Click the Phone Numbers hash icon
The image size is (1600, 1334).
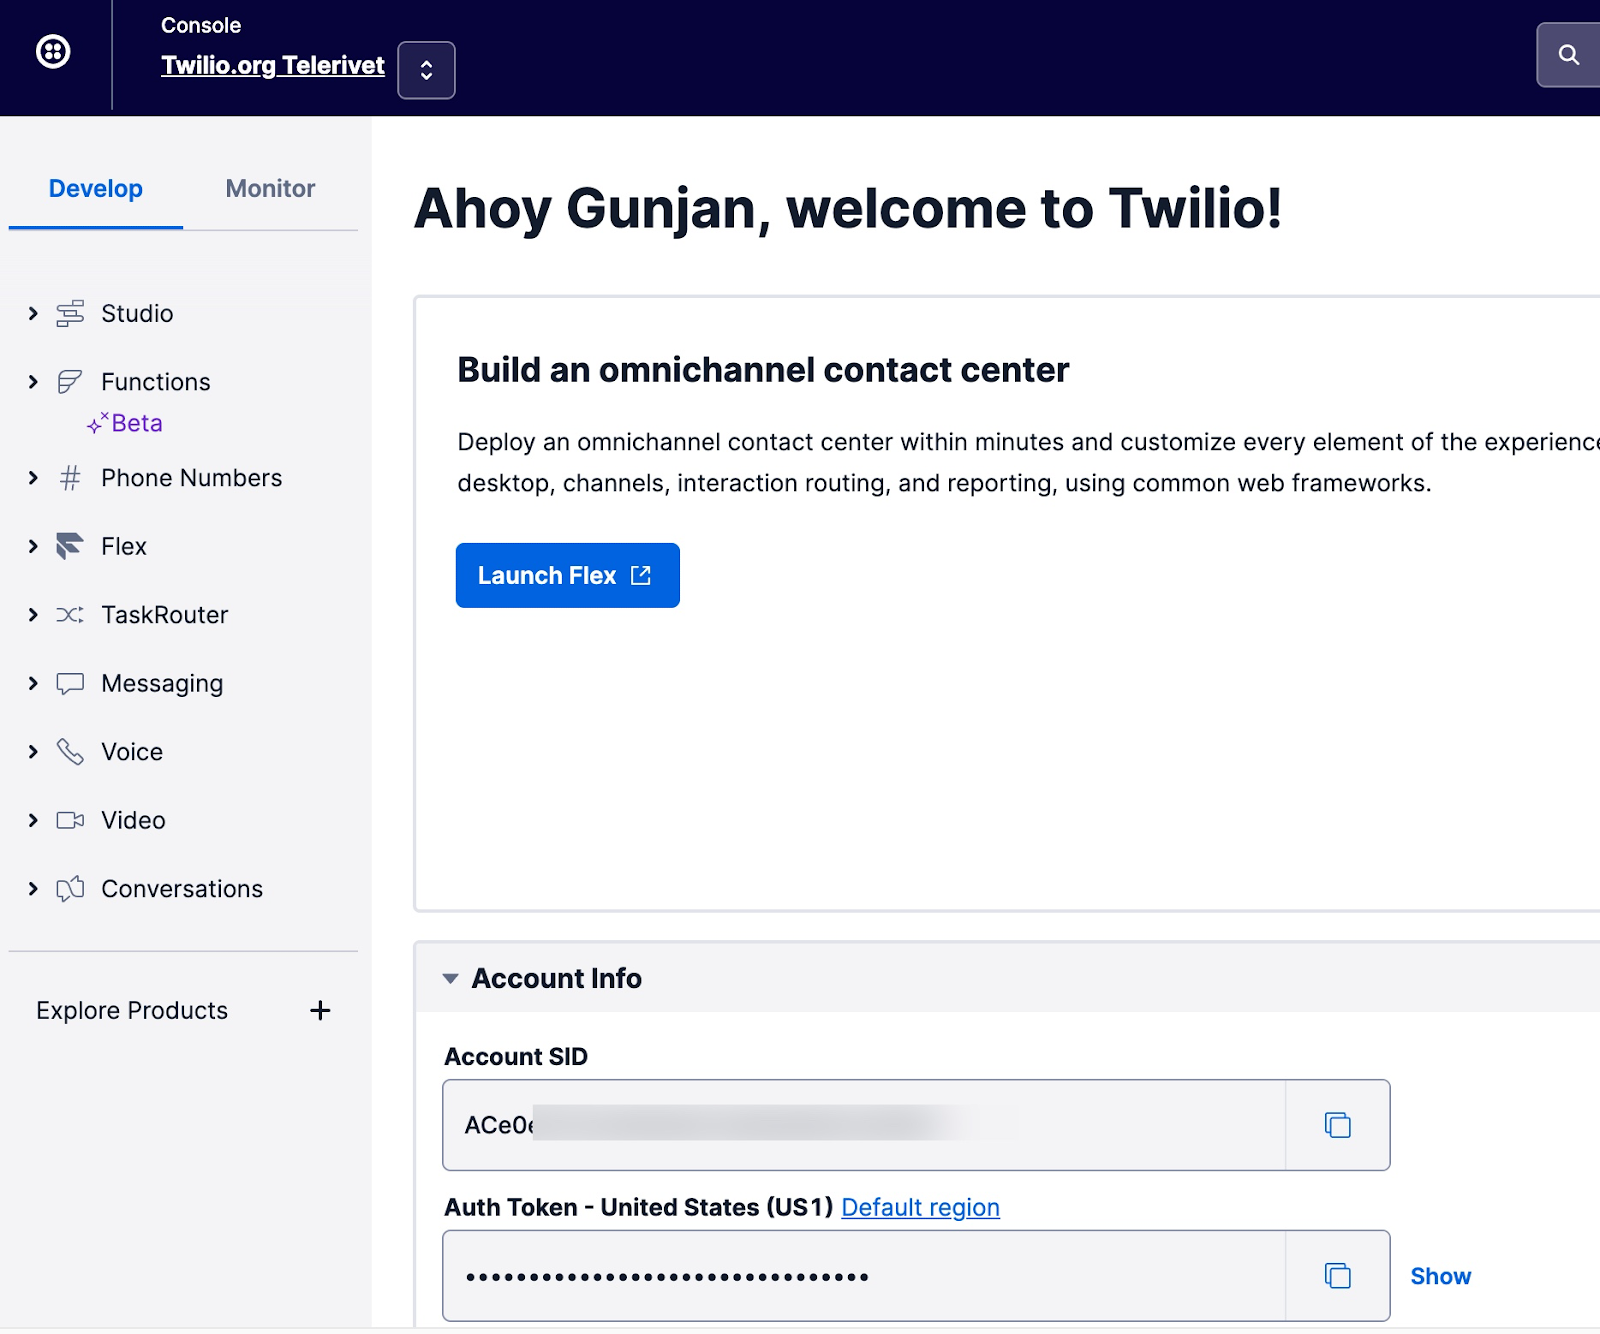coord(70,478)
